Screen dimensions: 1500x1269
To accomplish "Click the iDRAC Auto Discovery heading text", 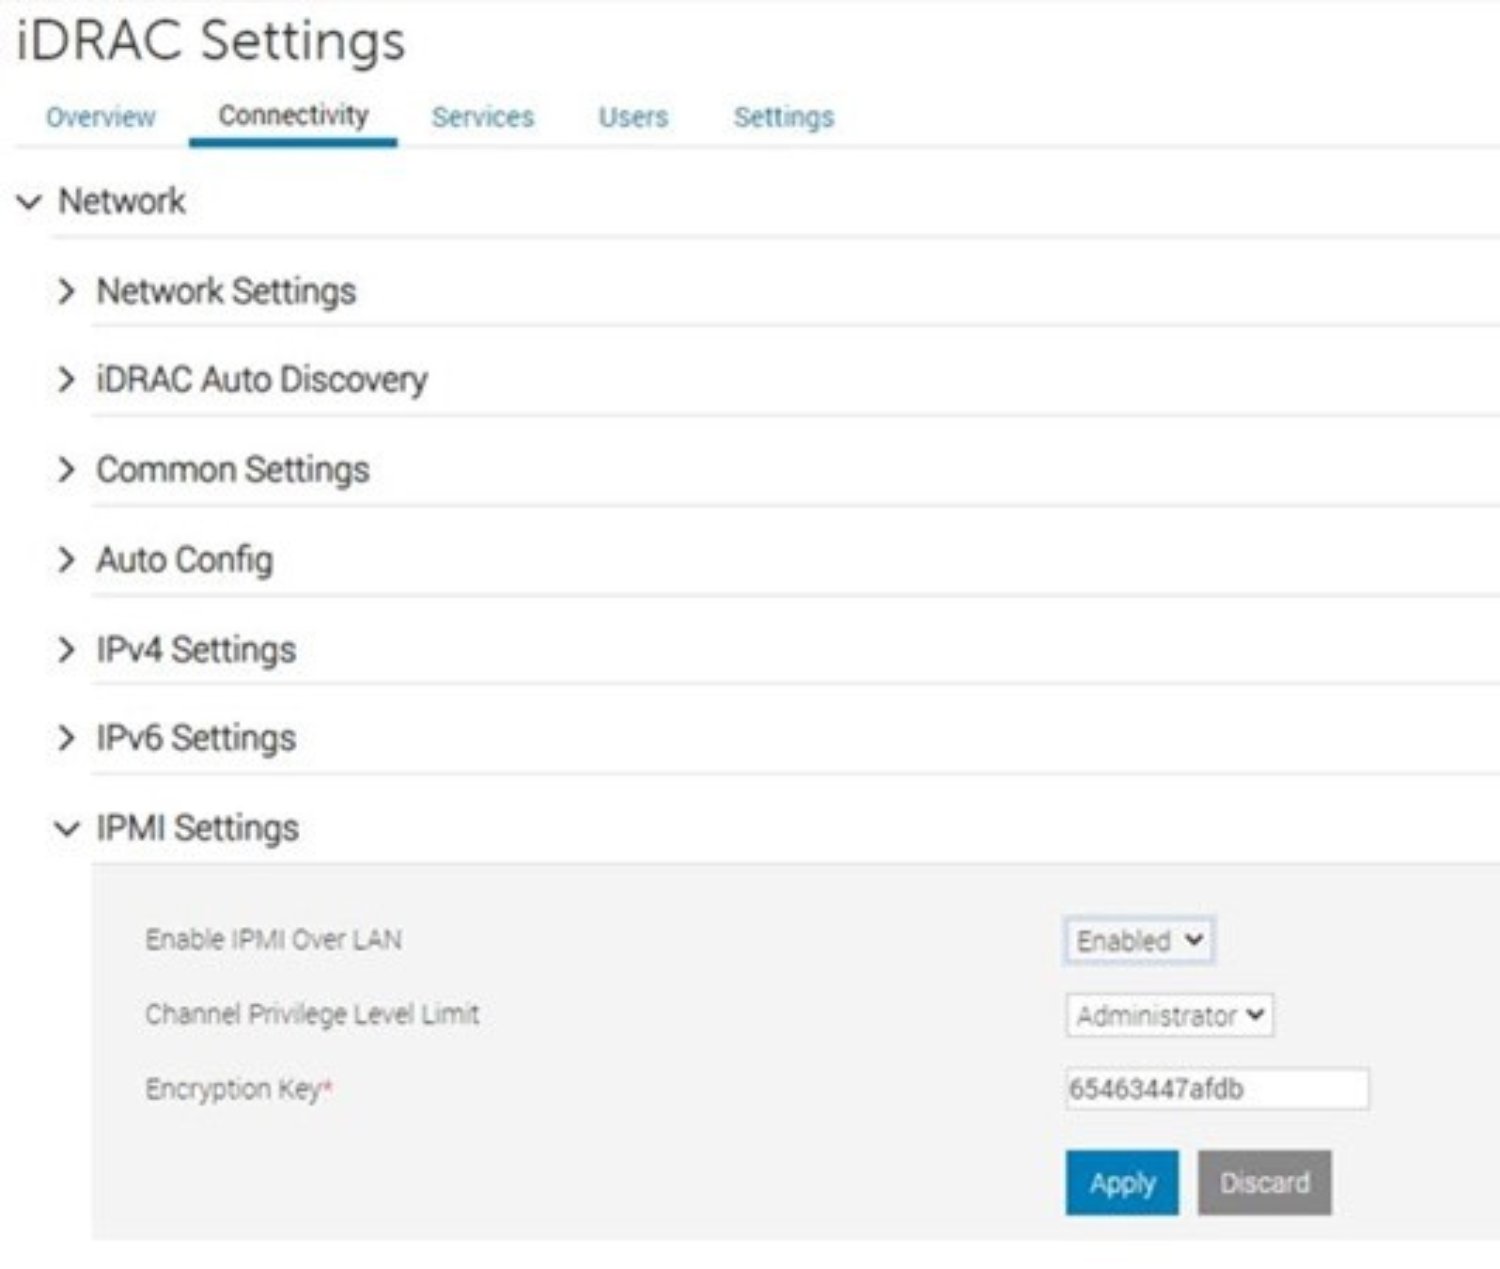I will pos(262,380).
